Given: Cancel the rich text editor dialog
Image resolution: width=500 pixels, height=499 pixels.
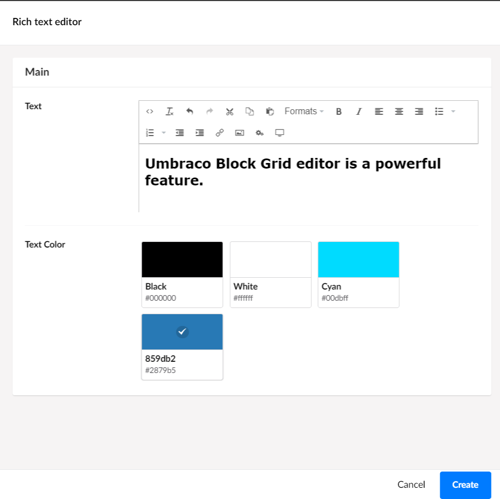Looking at the screenshot, I should [x=411, y=485].
